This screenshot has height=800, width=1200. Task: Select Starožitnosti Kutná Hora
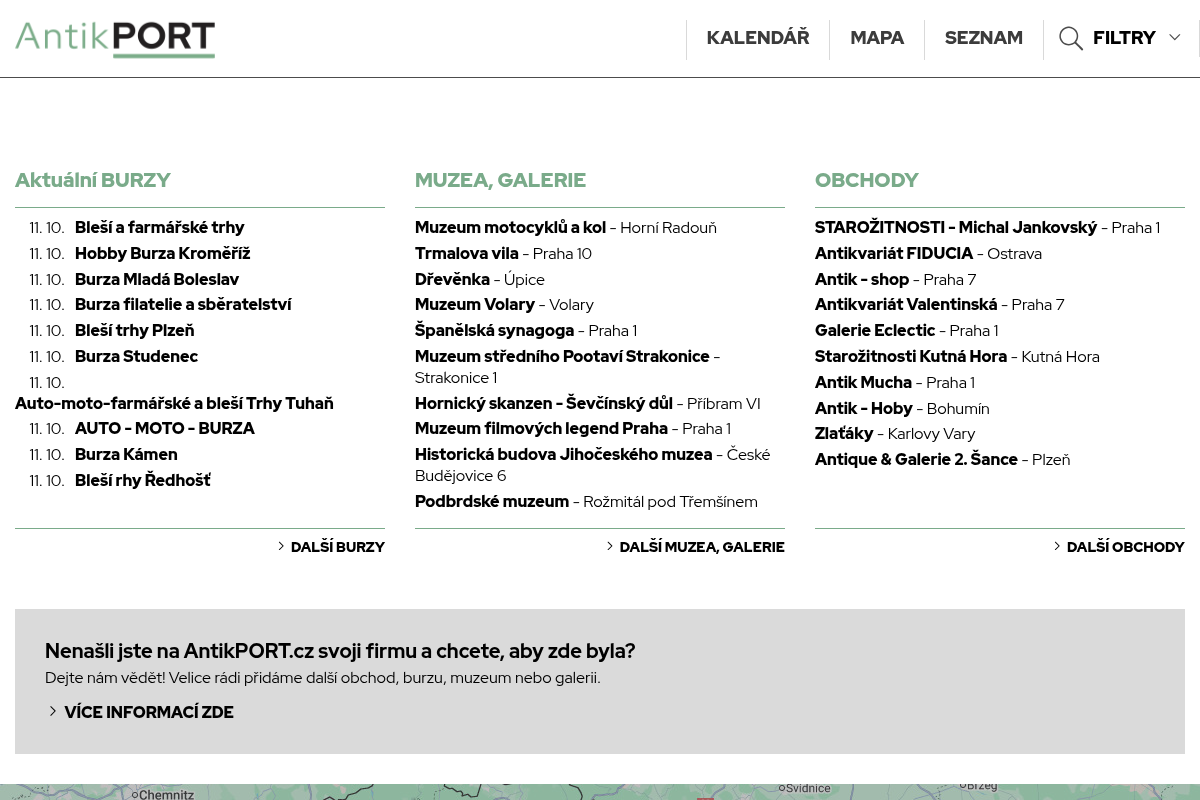coord(911,357)
